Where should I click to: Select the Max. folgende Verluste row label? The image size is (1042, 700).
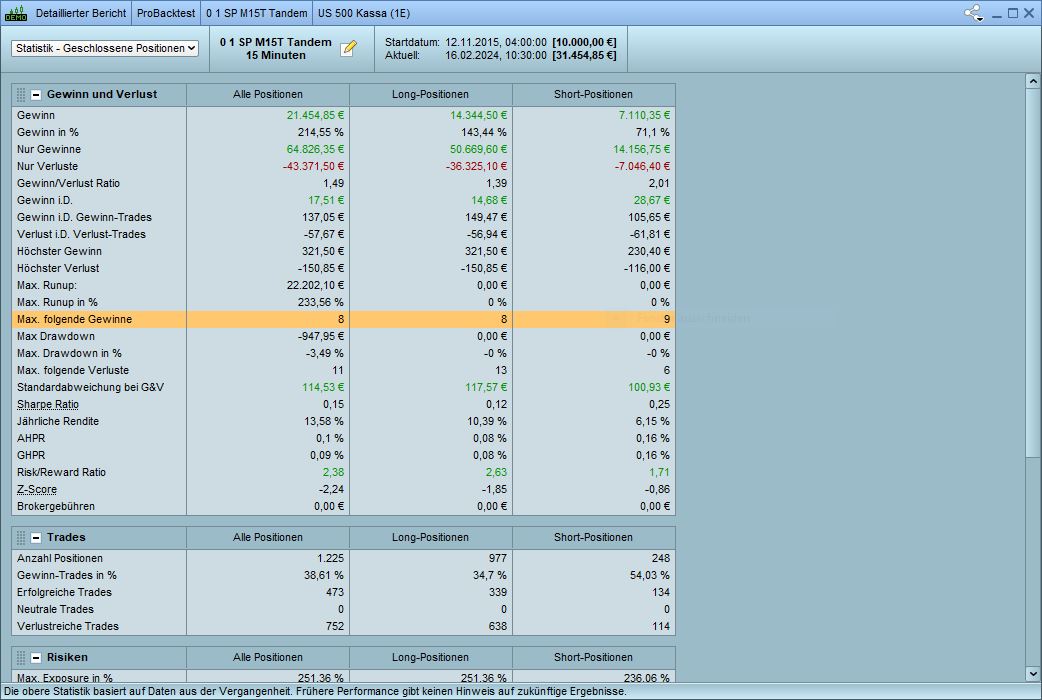[73, 370]
